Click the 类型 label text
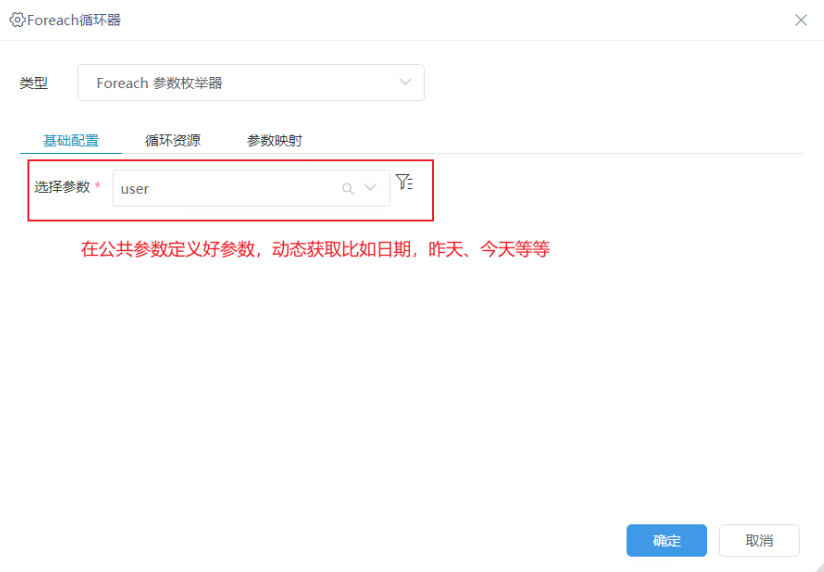 [34, 83]
